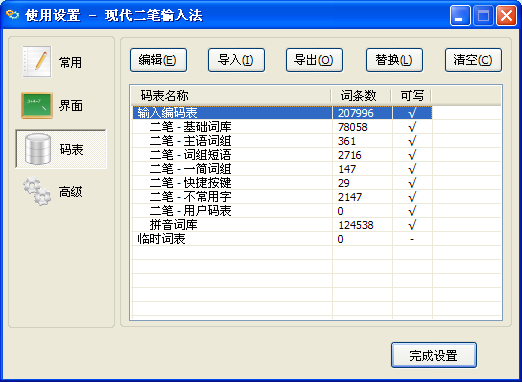Minimize the 使用设置 window
The height and width of the screenshot is (382, 522).
(x=460, y=15)
